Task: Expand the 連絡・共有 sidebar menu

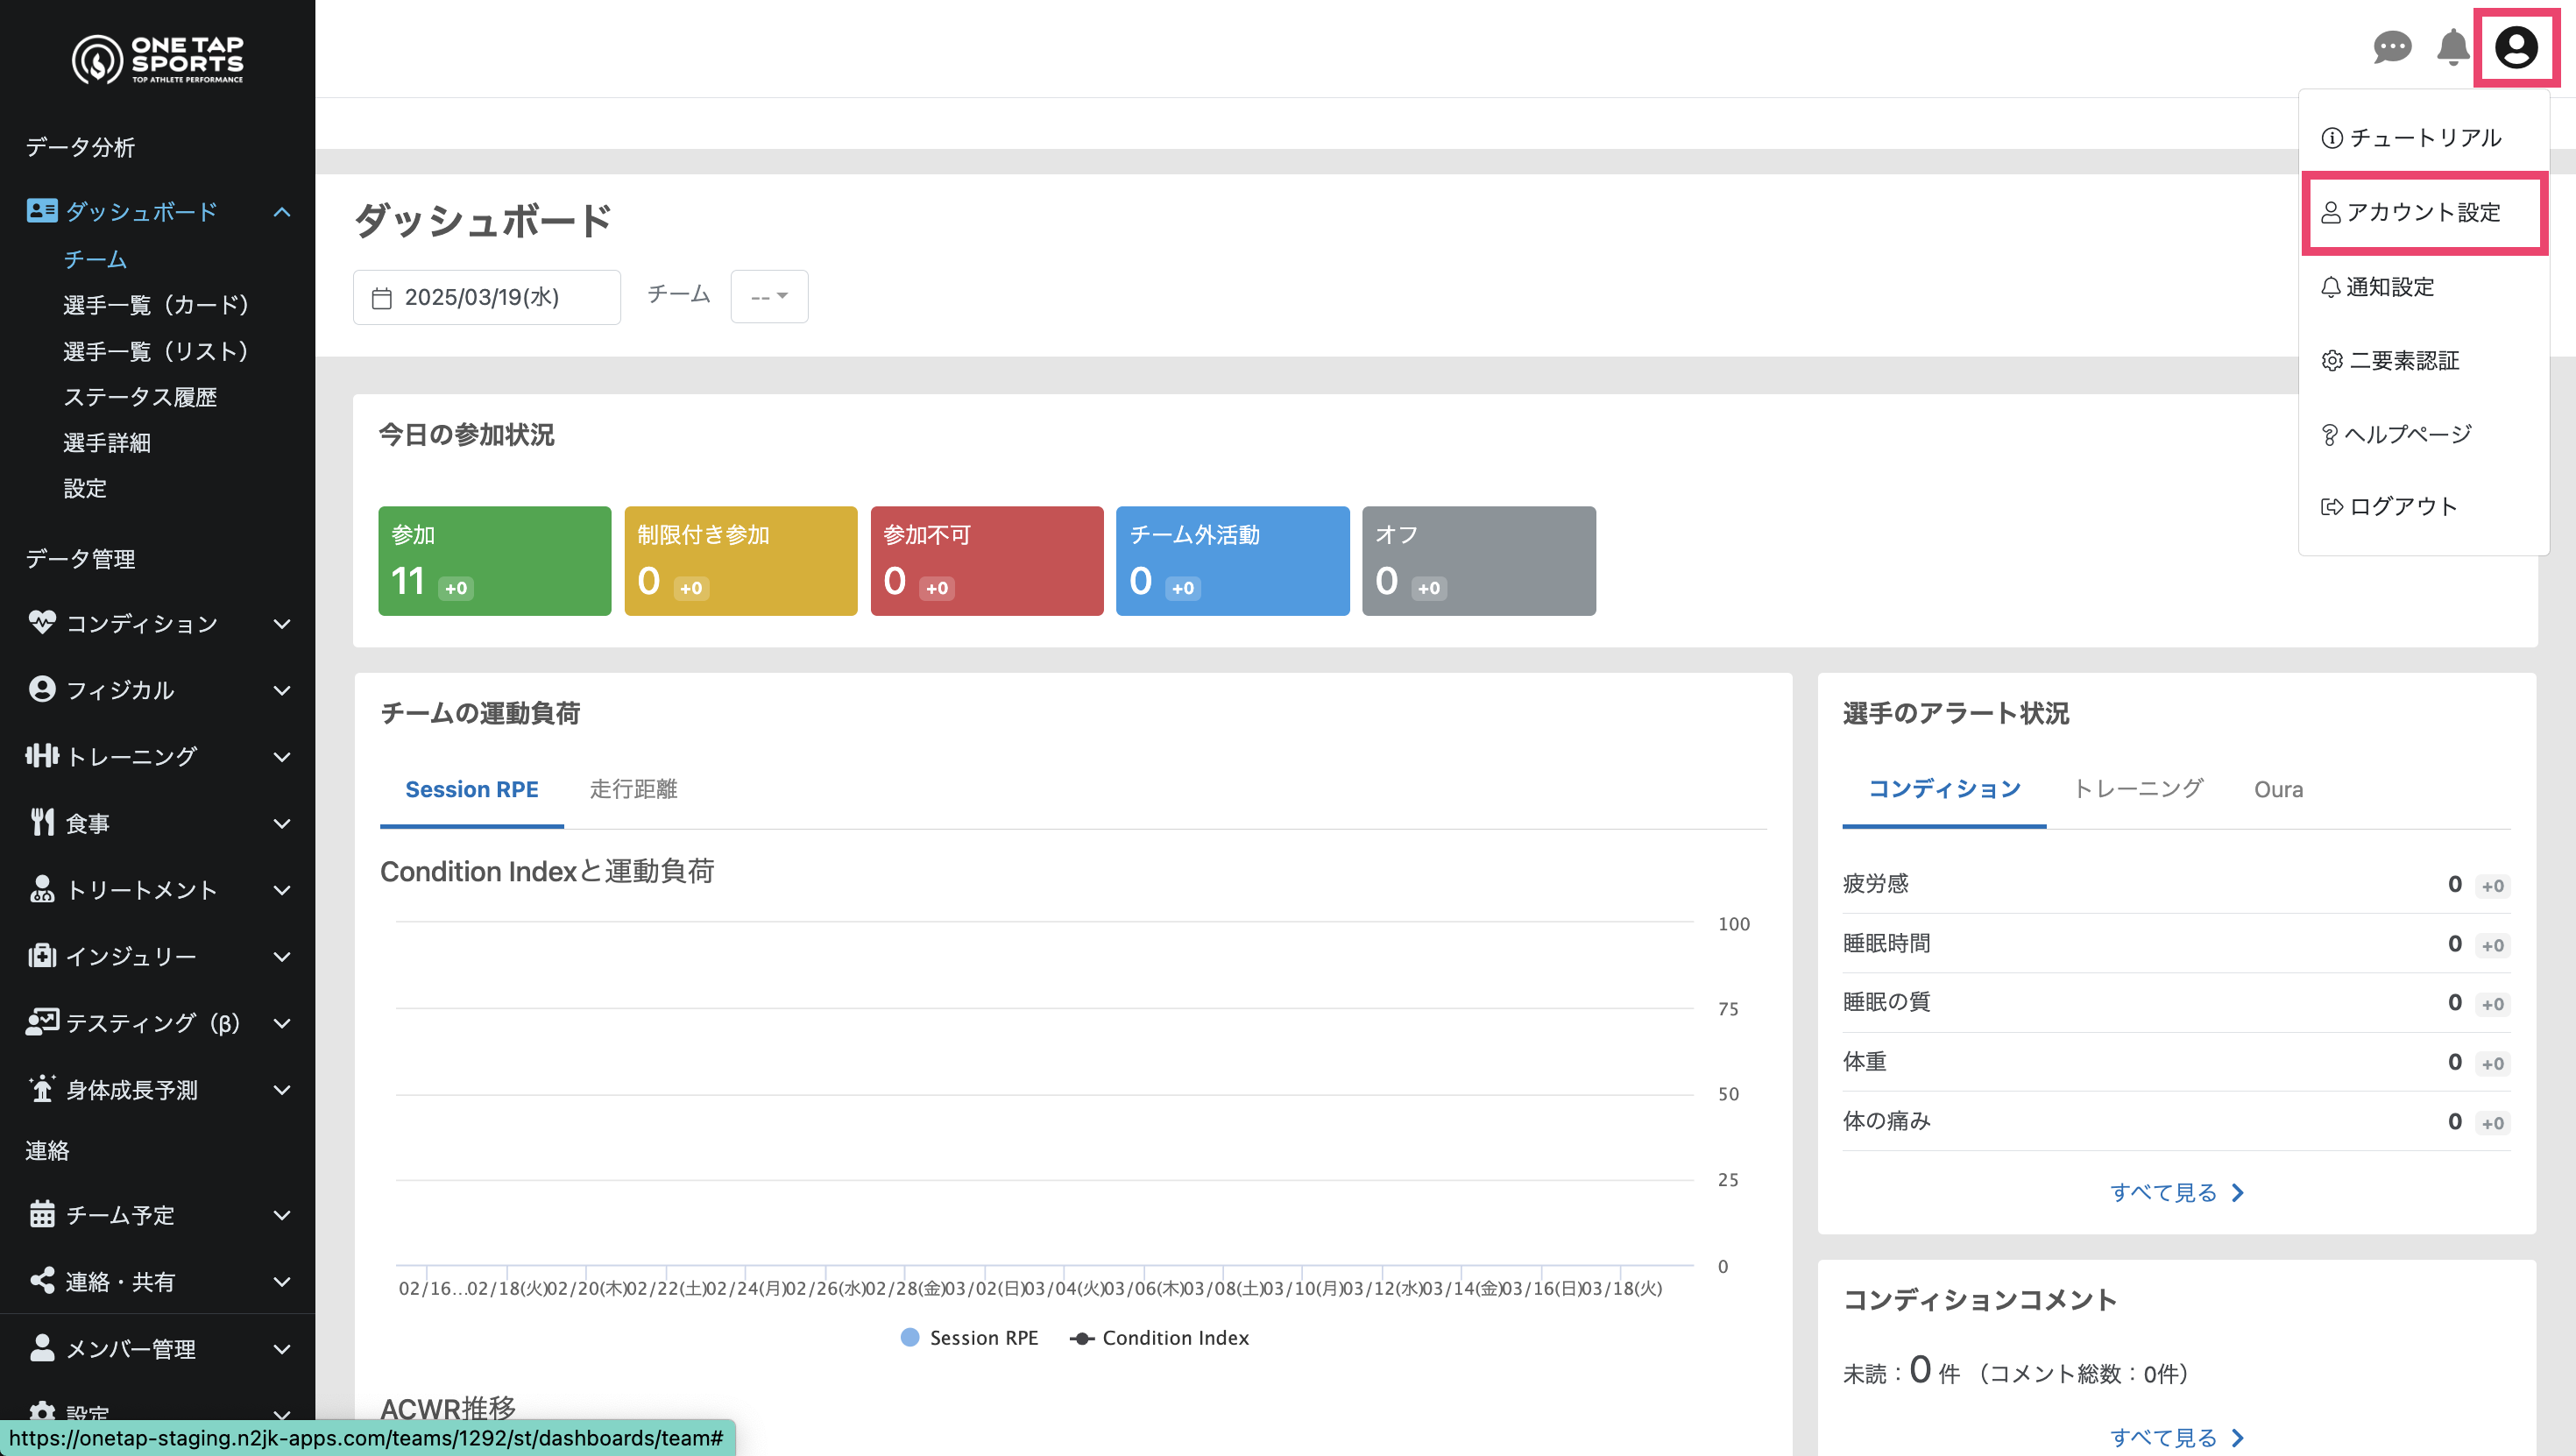Action: click(282, 1282)
